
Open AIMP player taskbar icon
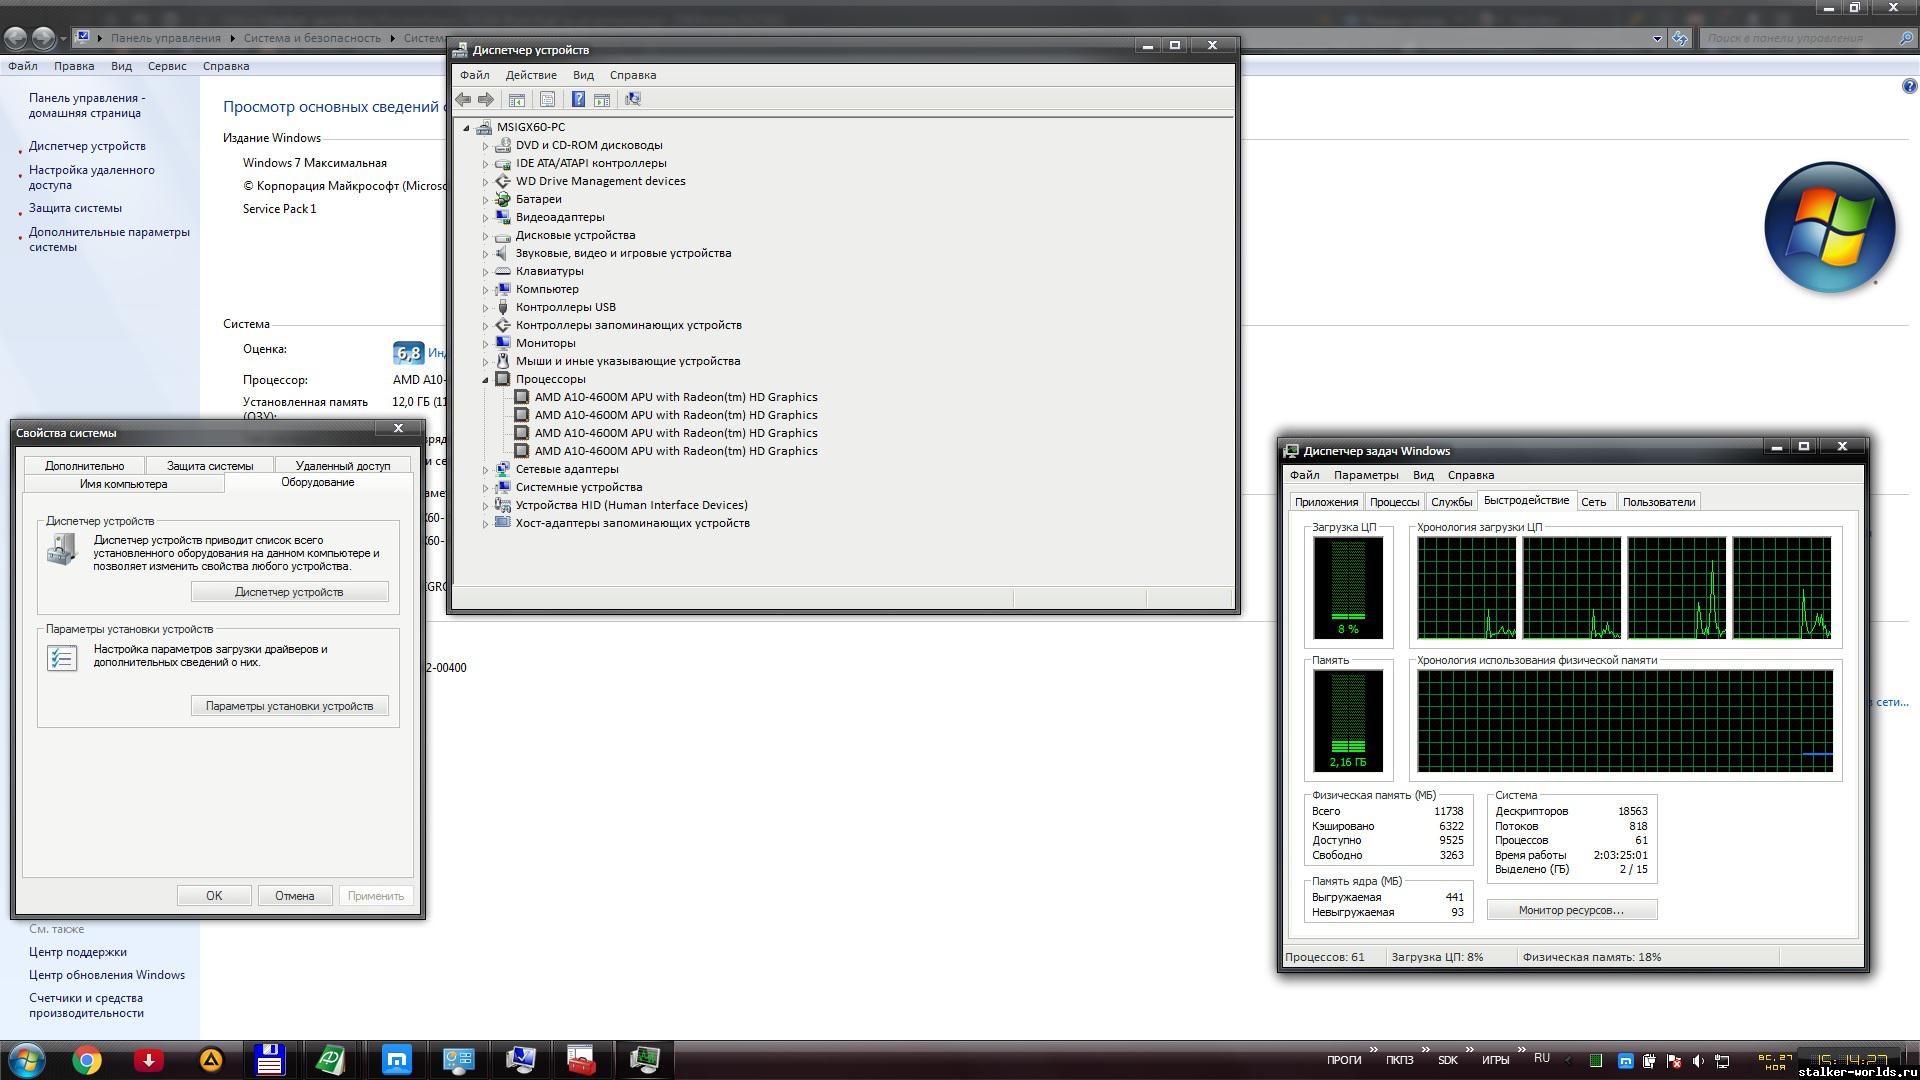pos(211,1060)
